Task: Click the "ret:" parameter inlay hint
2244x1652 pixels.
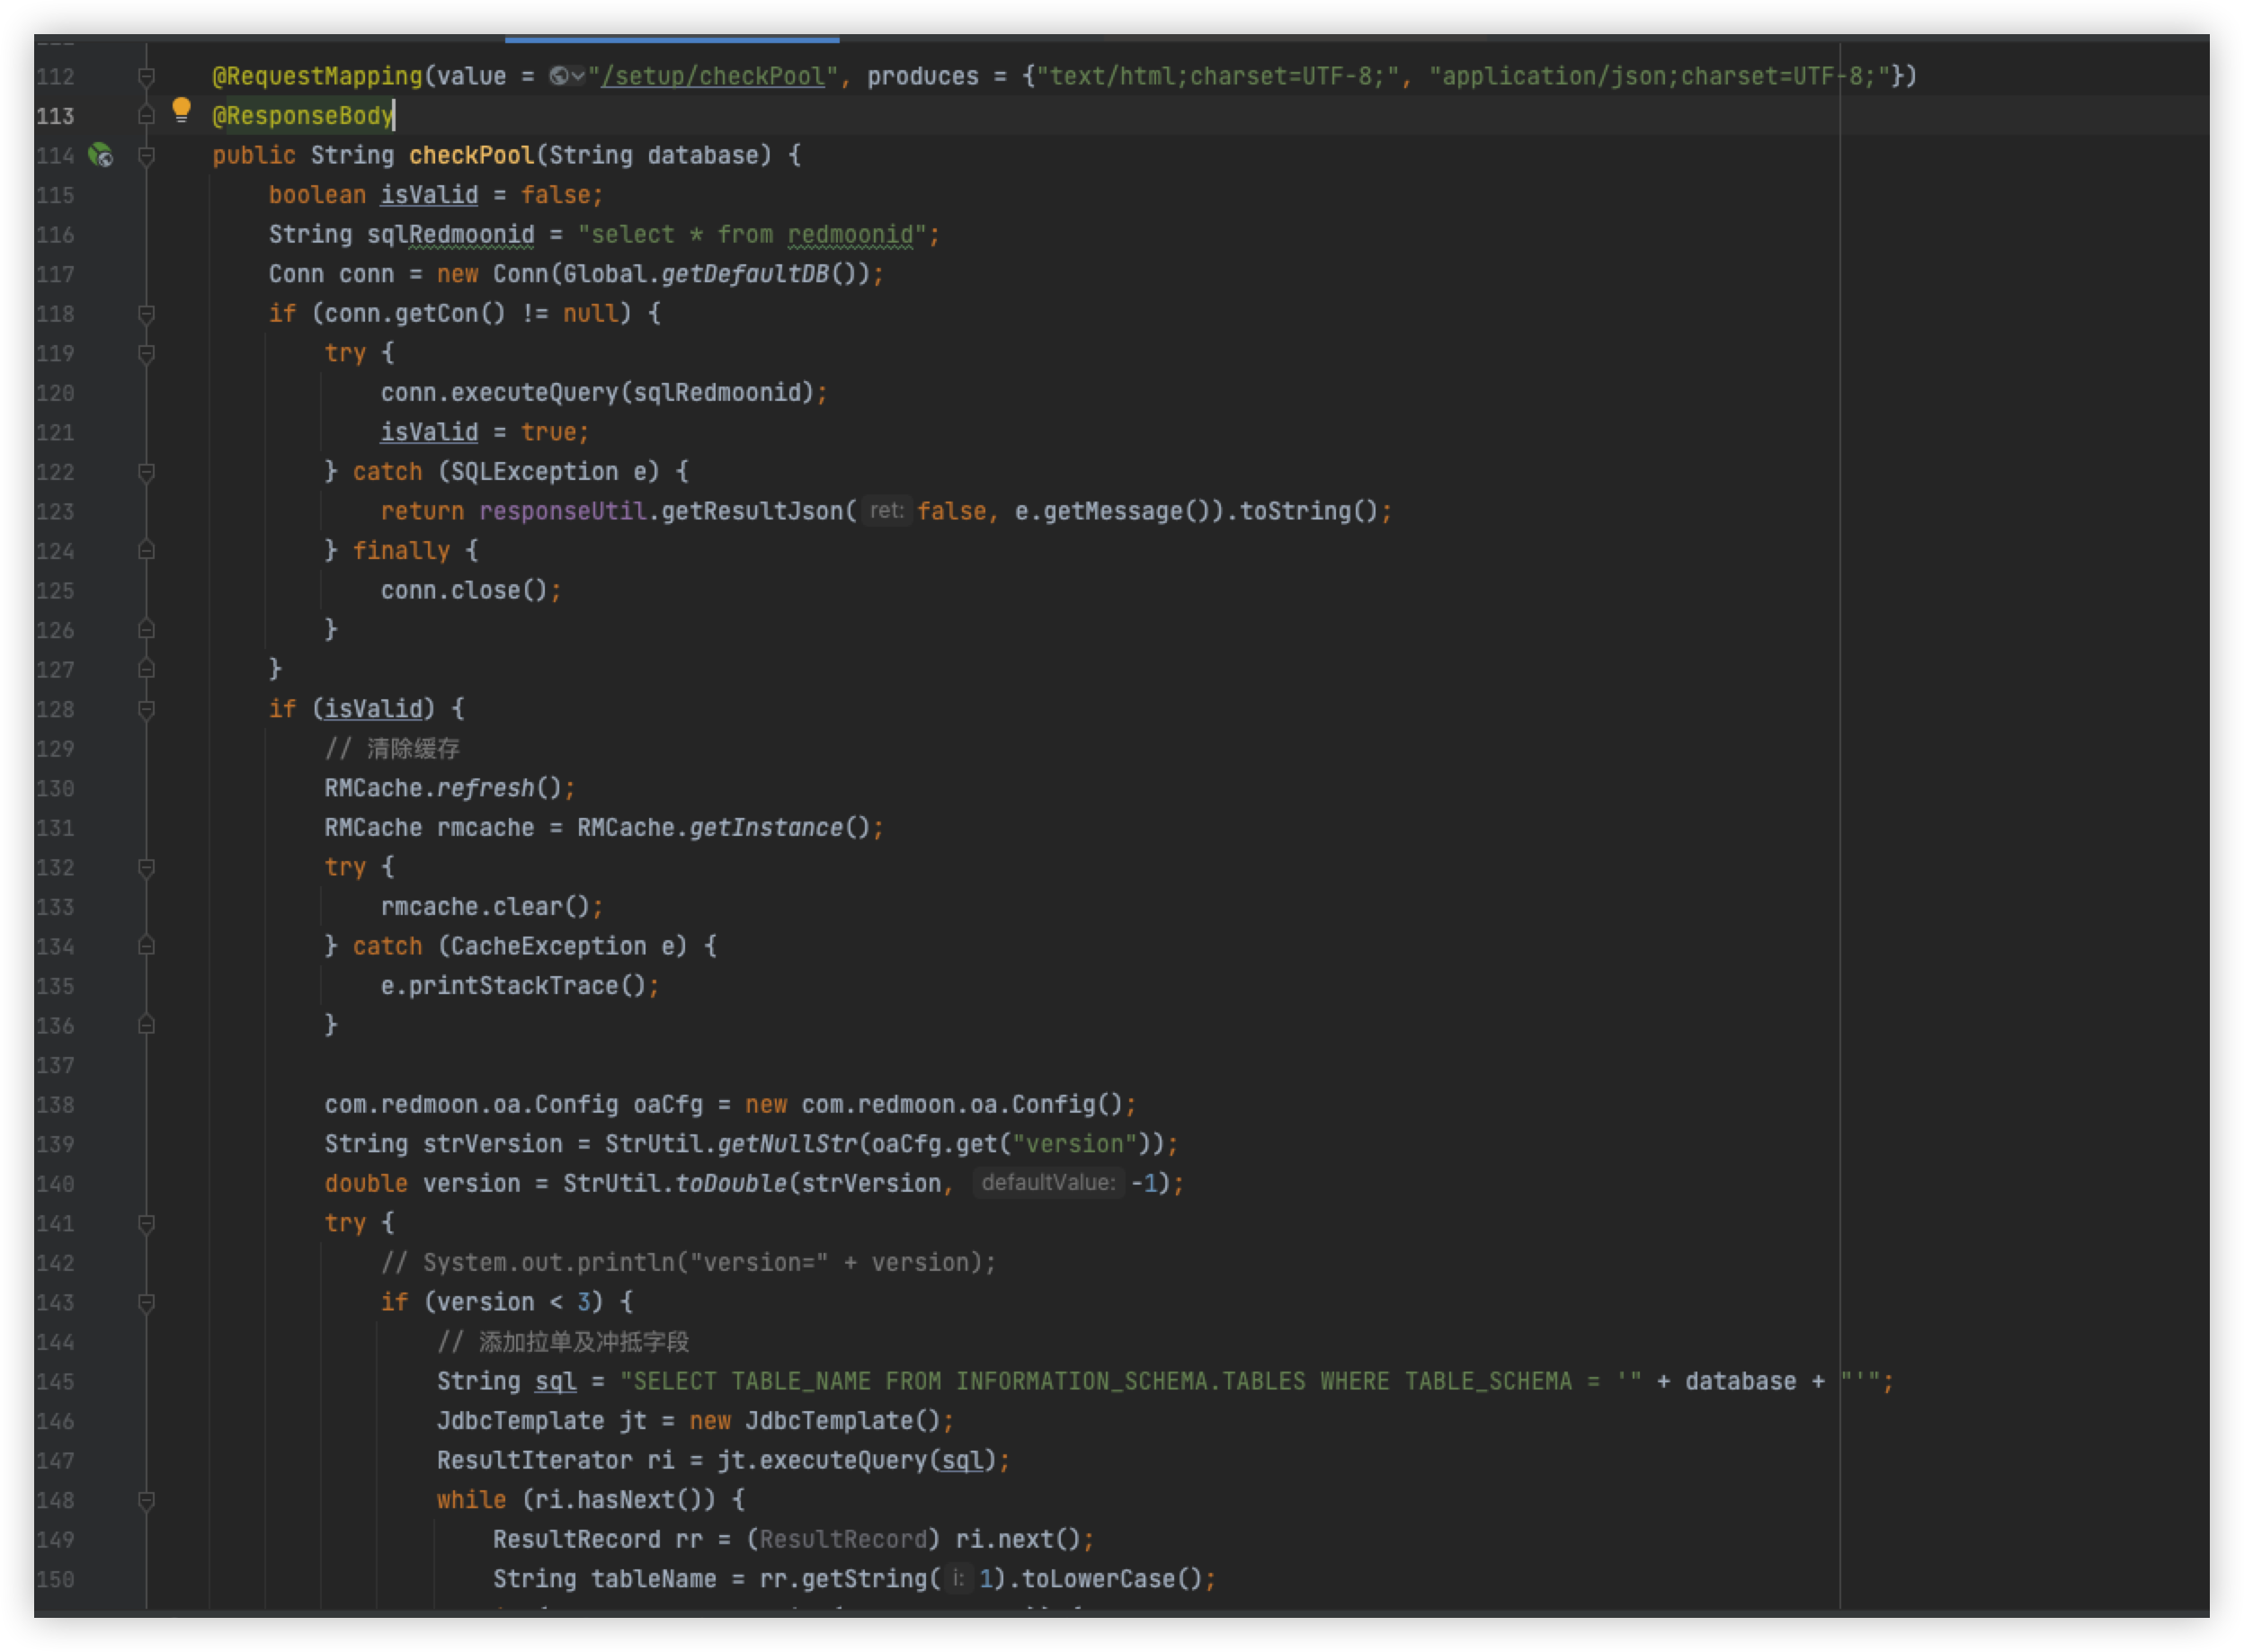Action: [x=886, y=511]
